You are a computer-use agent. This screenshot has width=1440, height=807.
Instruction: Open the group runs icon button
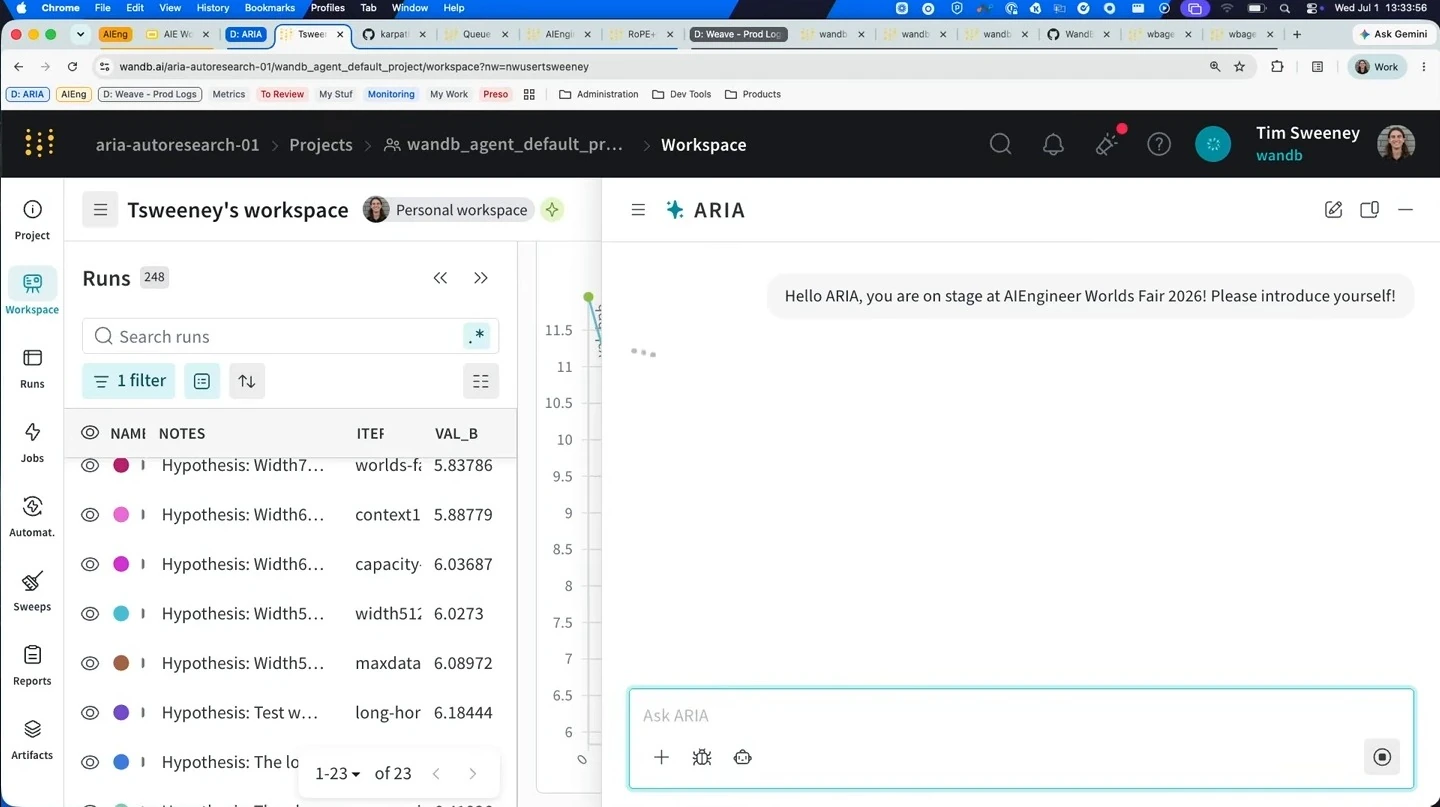click(x=202, y=381)
